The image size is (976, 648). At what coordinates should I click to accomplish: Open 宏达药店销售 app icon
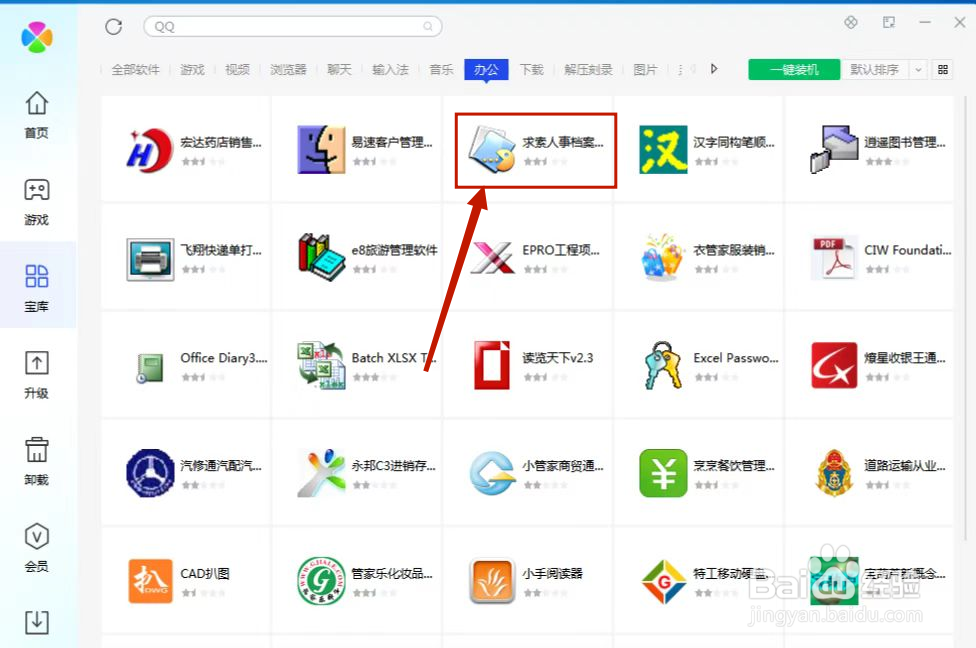click(x=149, y=150)
